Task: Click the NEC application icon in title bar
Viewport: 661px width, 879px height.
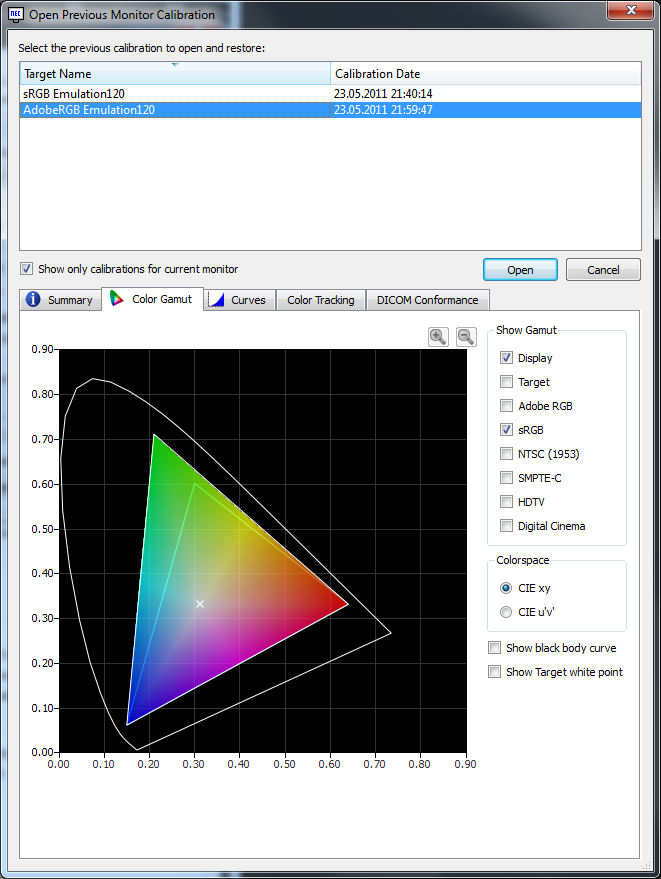Action: tap(16, 14)
